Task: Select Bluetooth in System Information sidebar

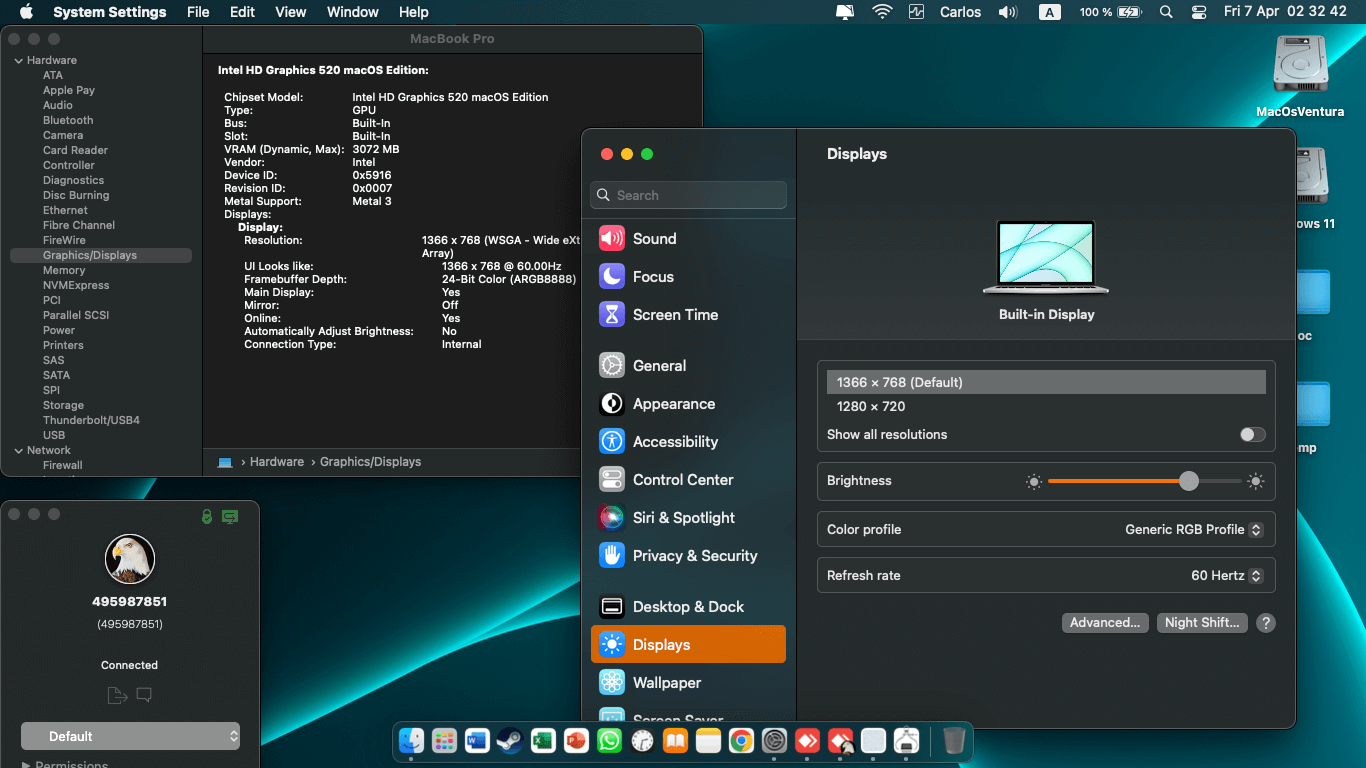Action: click(68, 121)
